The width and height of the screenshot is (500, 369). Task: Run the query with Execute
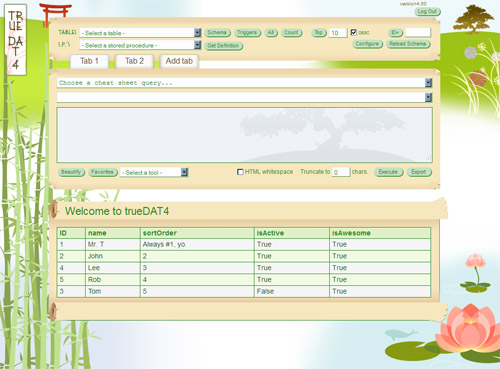tap(389, 172)
